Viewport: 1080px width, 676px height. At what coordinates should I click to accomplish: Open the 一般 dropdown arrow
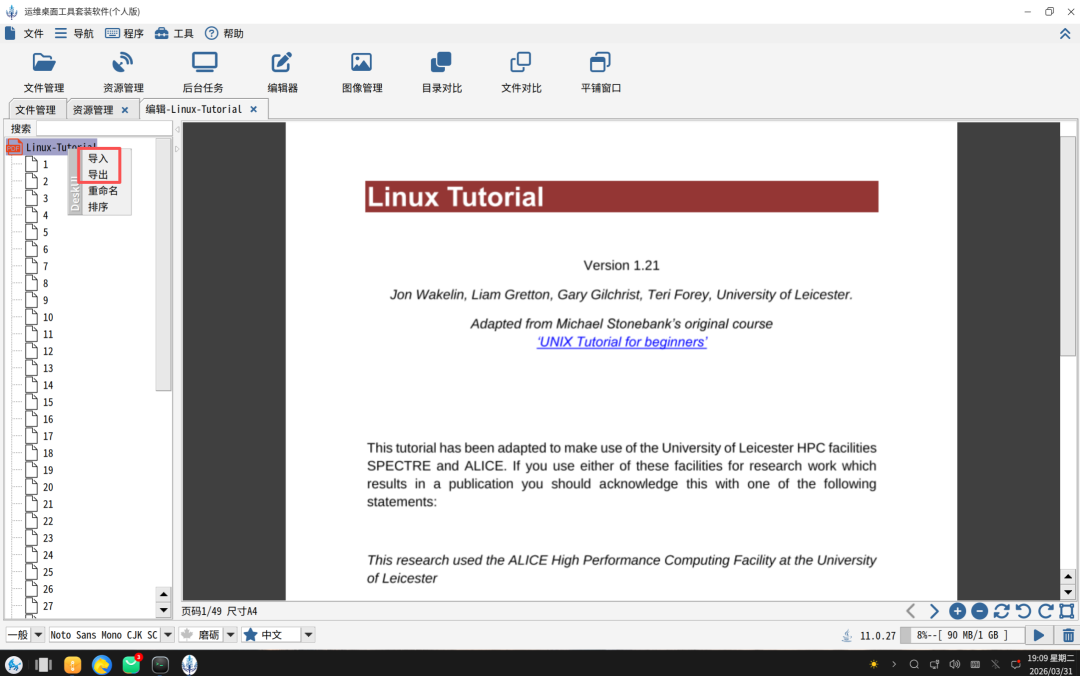click(x=38, y=635)
